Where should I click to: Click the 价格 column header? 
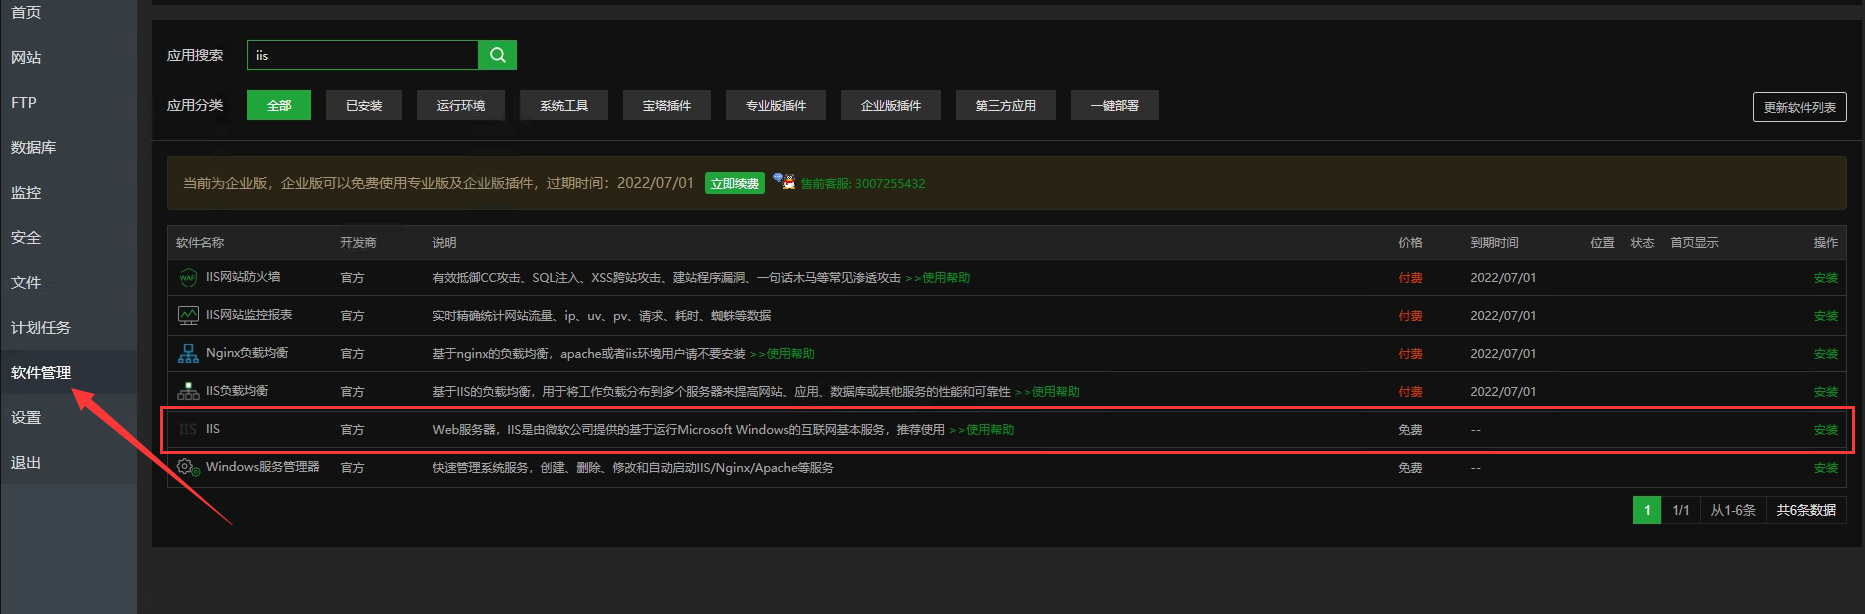tap(1410, 243)
